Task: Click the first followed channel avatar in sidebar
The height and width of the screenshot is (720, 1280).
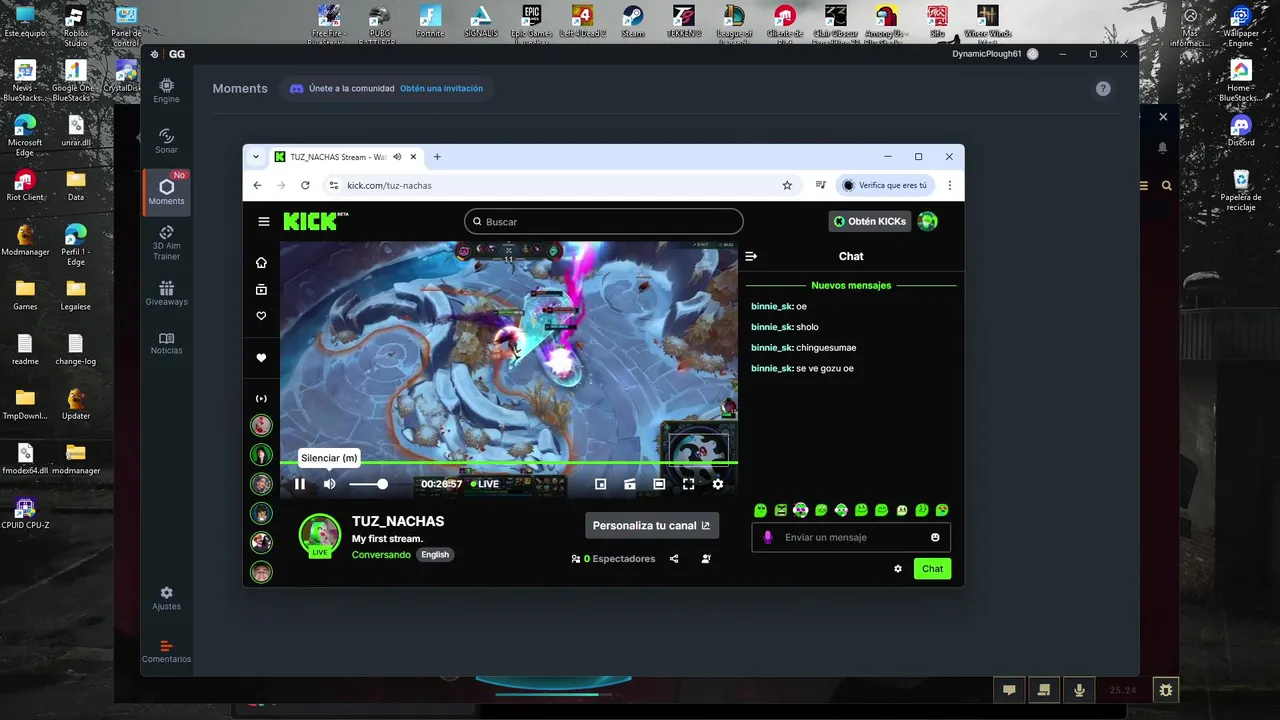Action: click(261, 425)
